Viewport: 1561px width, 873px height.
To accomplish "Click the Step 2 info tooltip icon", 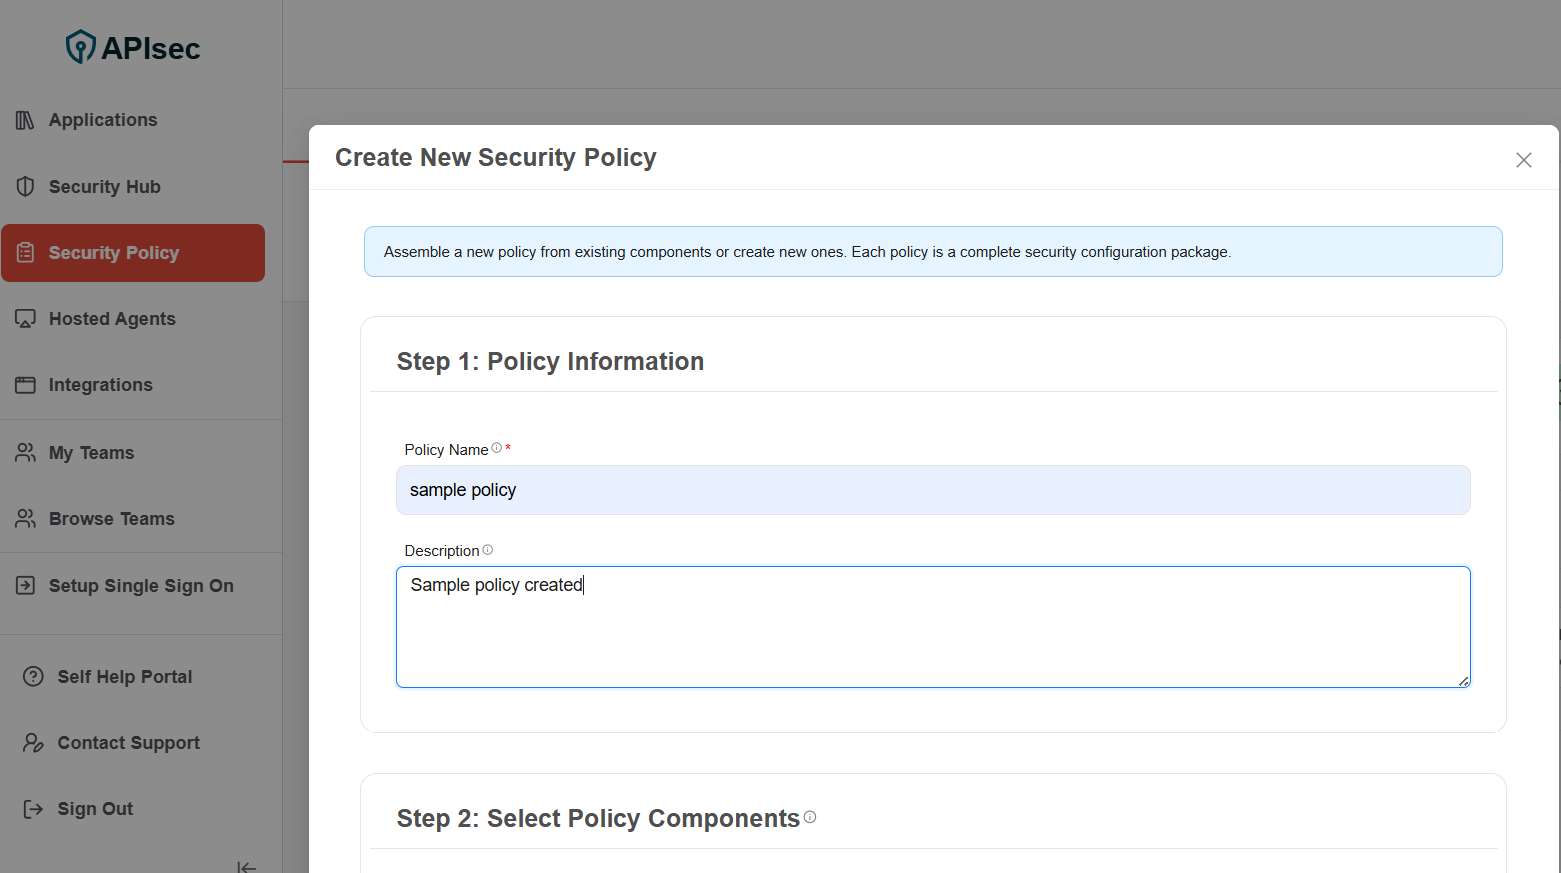I will (810, 817).
